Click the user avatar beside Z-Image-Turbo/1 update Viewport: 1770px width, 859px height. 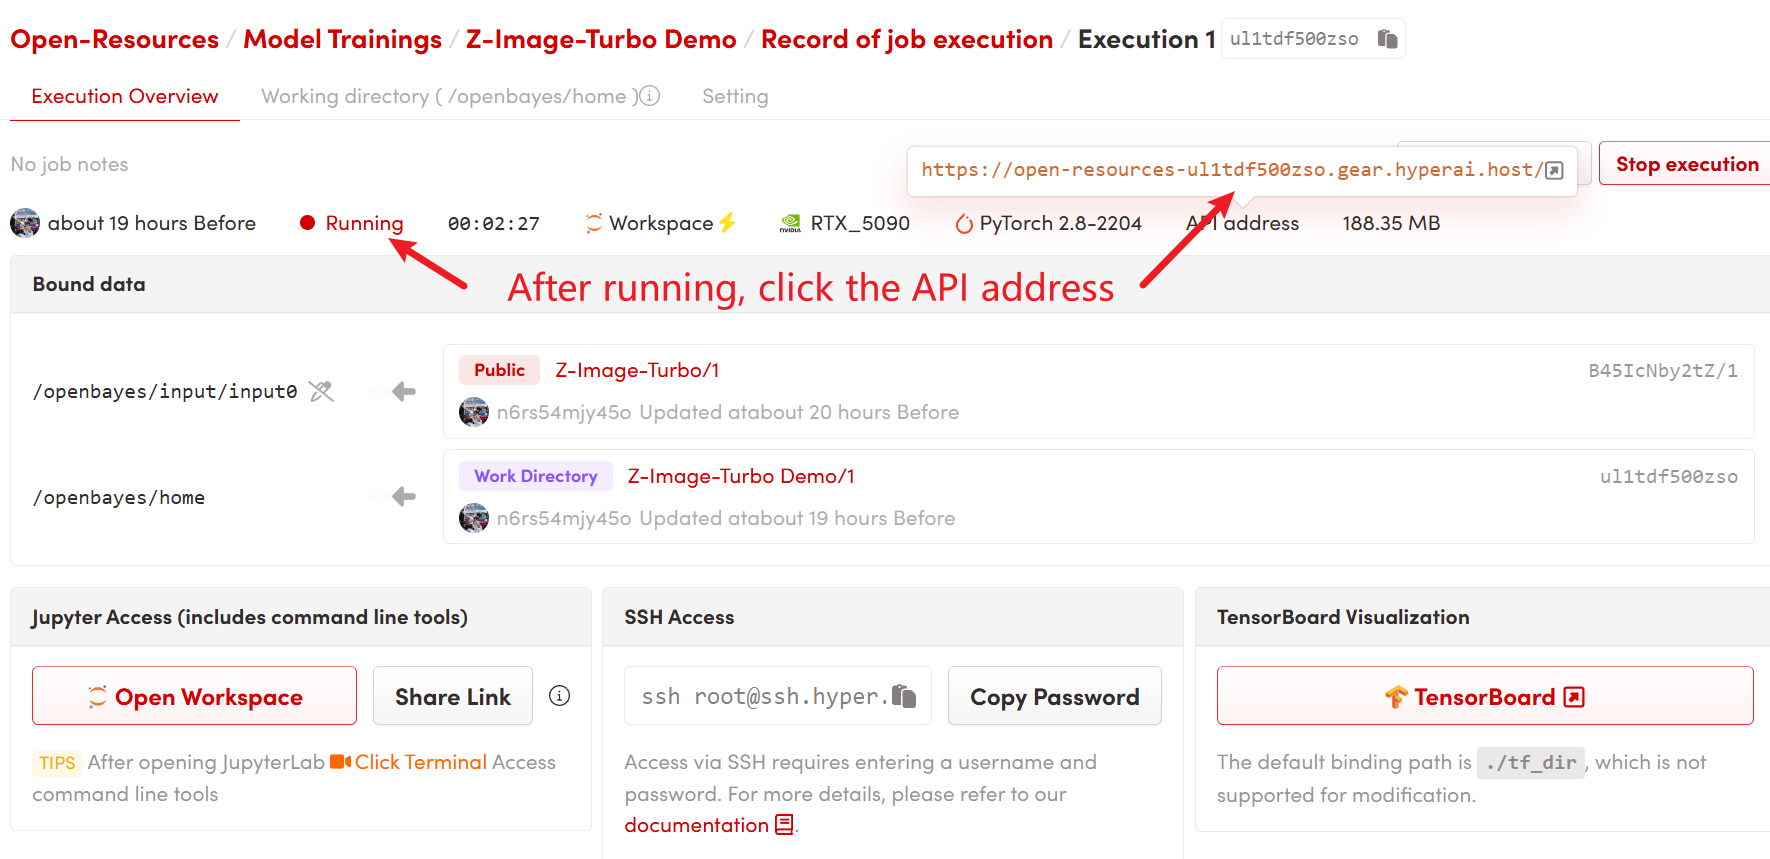473,412
